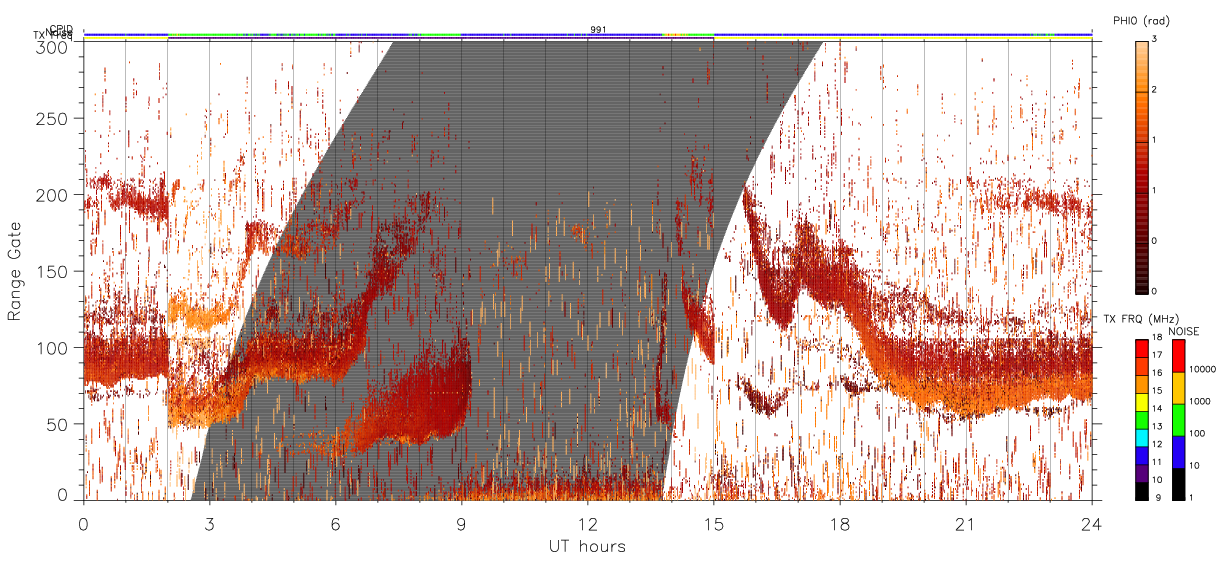Click the cyan 12–13 MHz TX FRQ swatch
1228x567 pixels.
[1141, 438]
